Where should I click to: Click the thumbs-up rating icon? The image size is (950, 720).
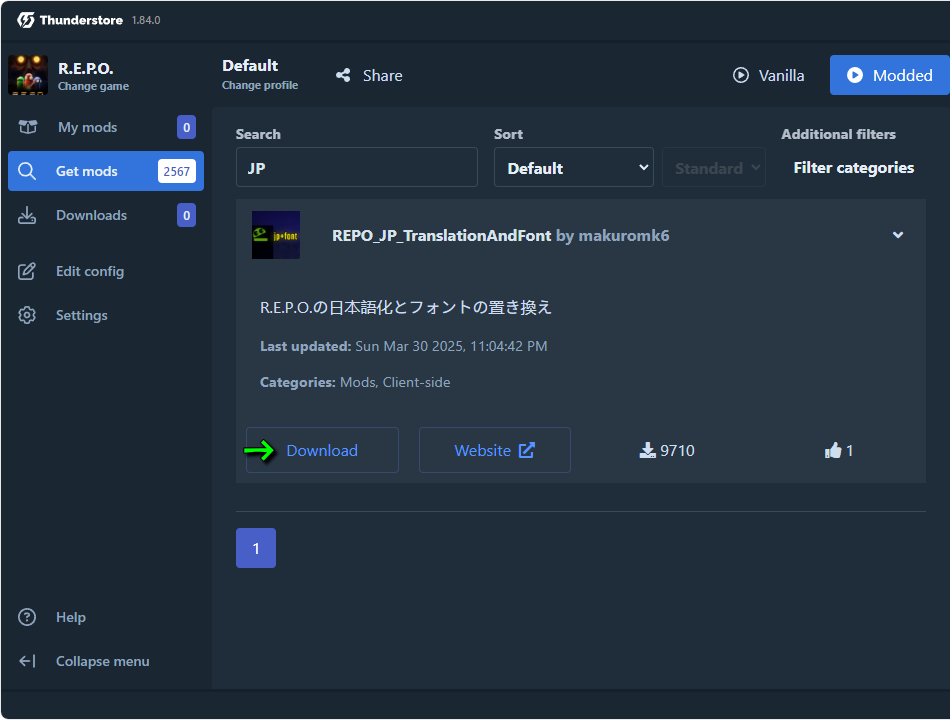point(833,450)
